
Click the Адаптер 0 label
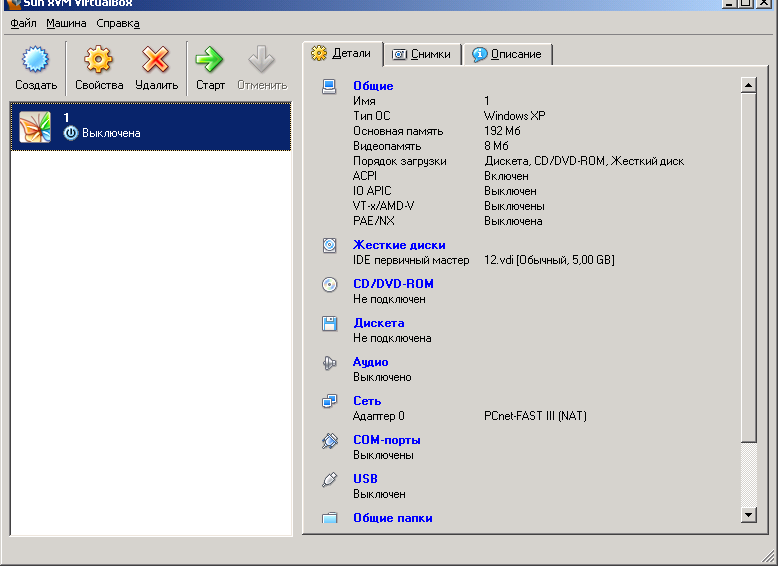[378, 416]
